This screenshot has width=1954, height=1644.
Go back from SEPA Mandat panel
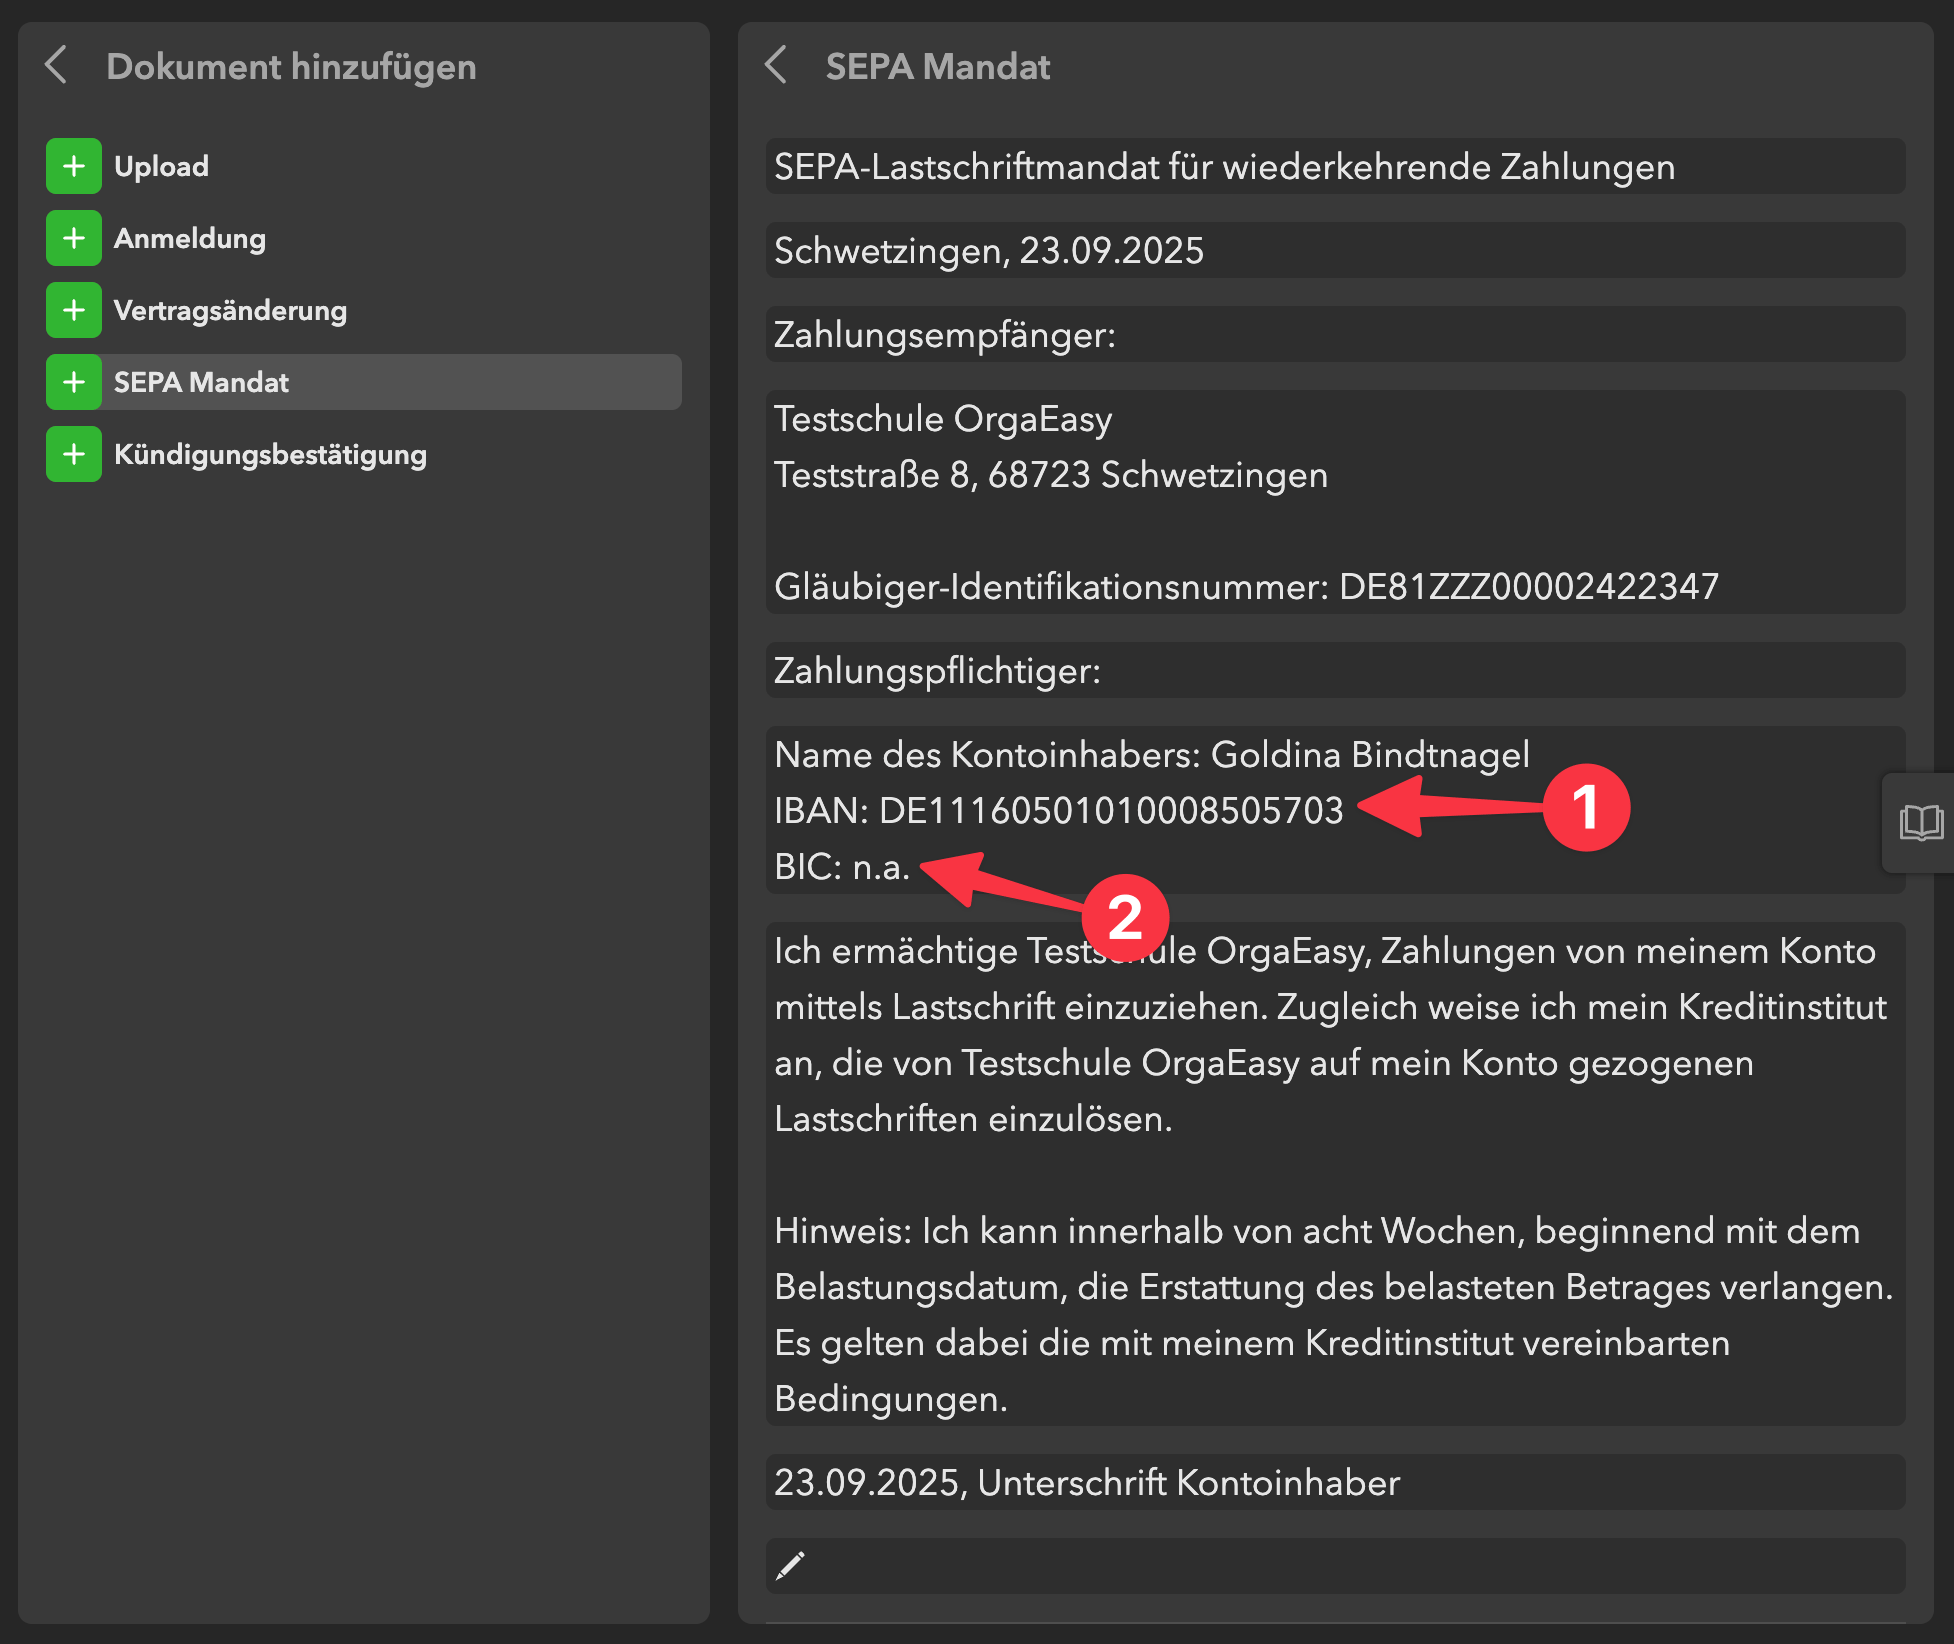tap(776, 66)
